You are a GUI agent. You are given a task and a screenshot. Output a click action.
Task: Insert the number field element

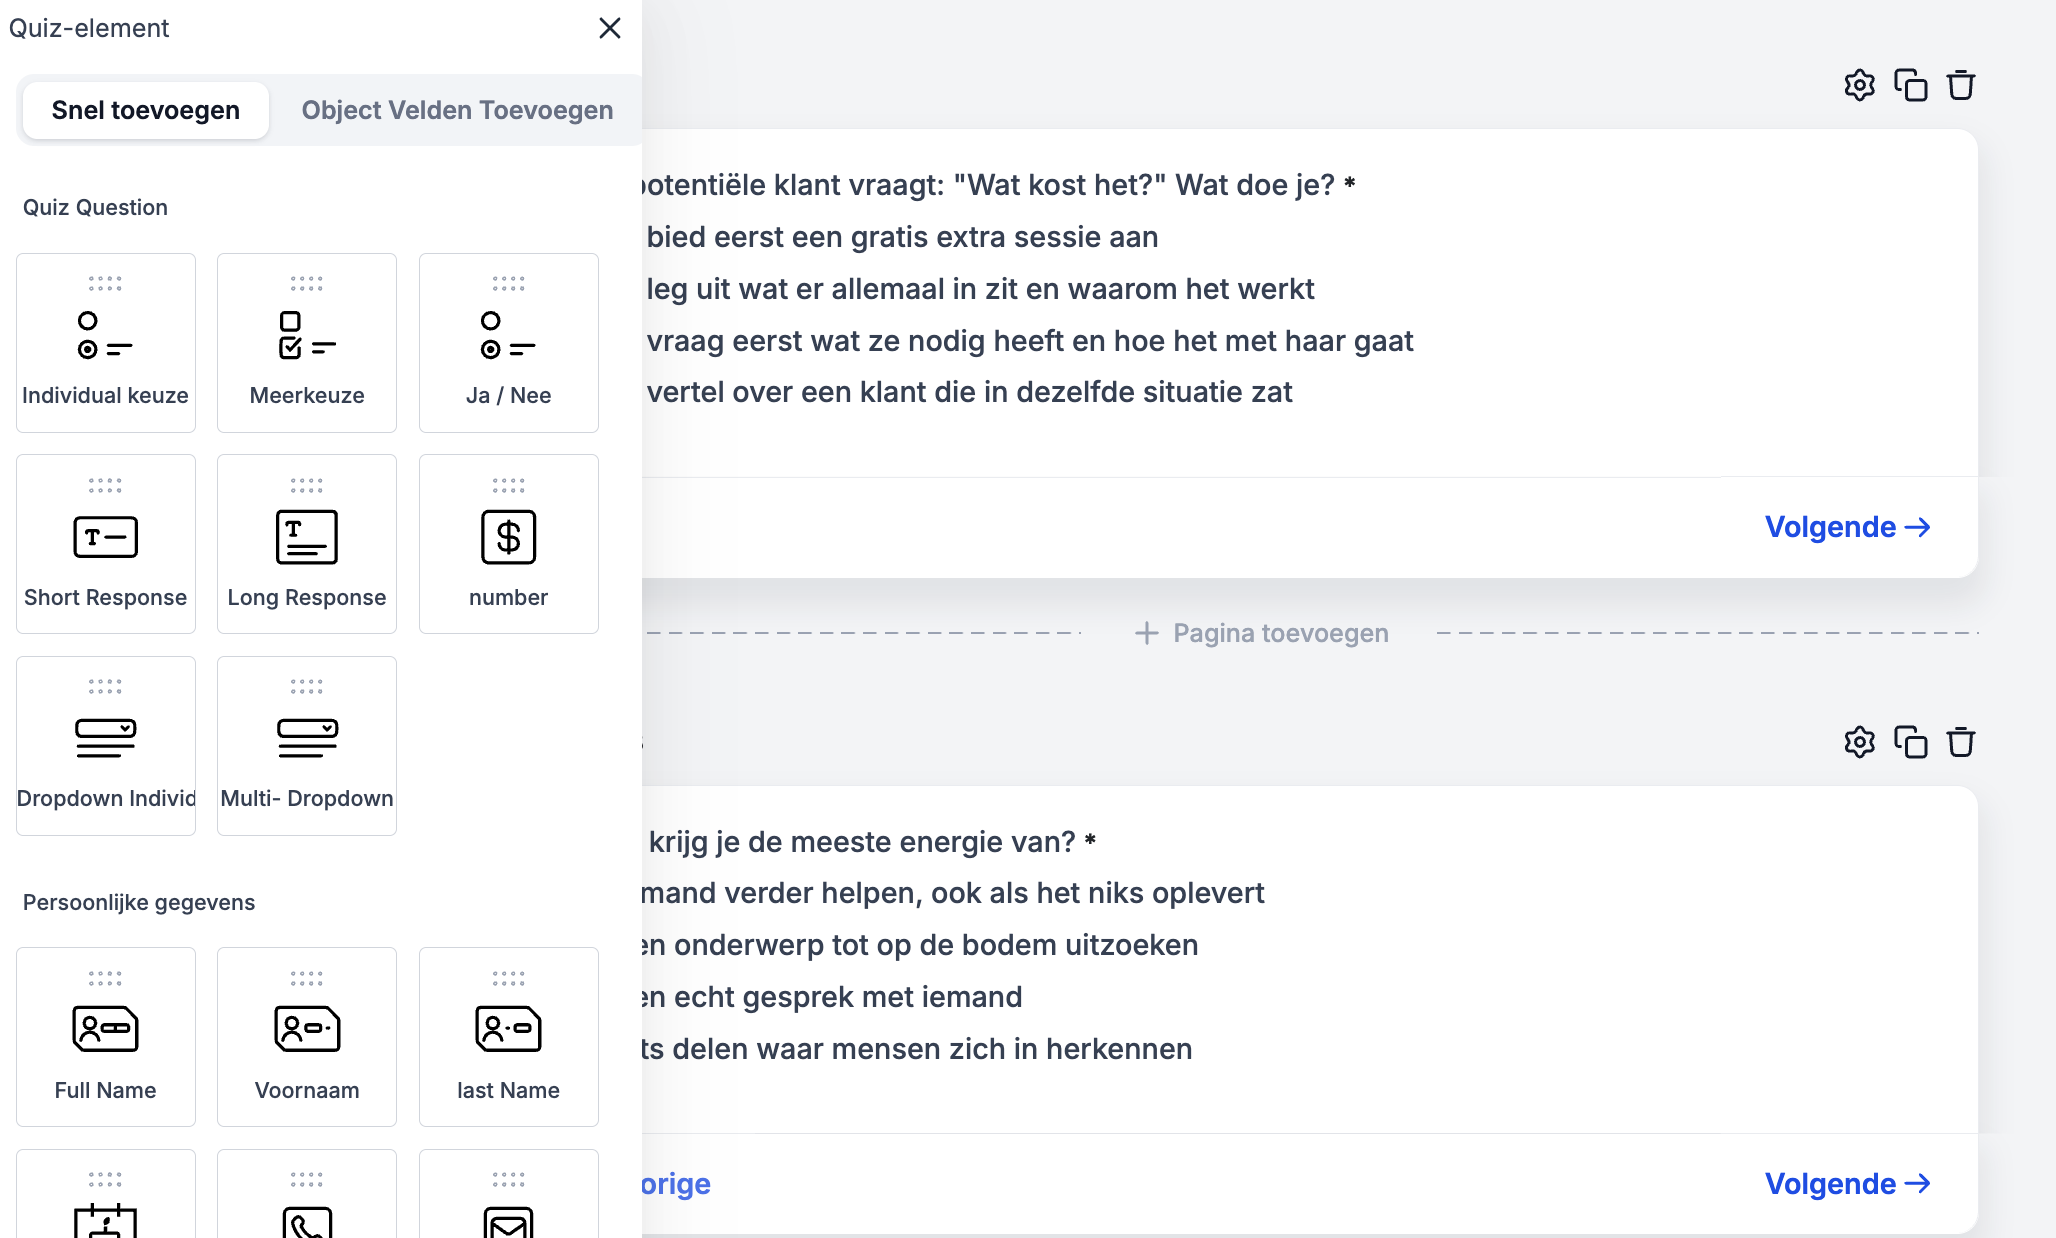click(509, 544)
